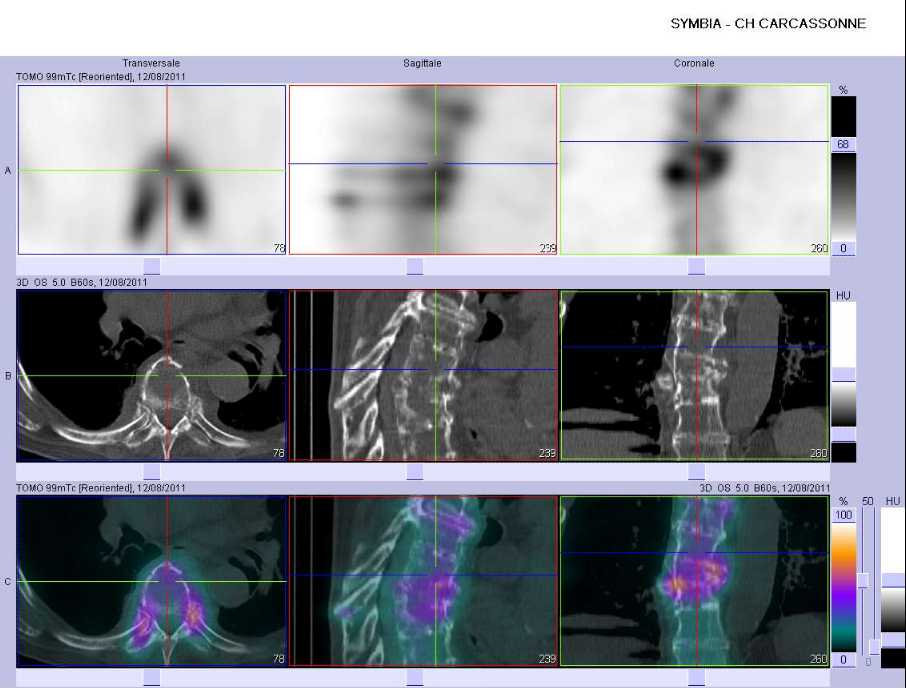The image size is (906, 688).
Task: Select the row C fused sagittal image
Action: [x=423, y=581]
